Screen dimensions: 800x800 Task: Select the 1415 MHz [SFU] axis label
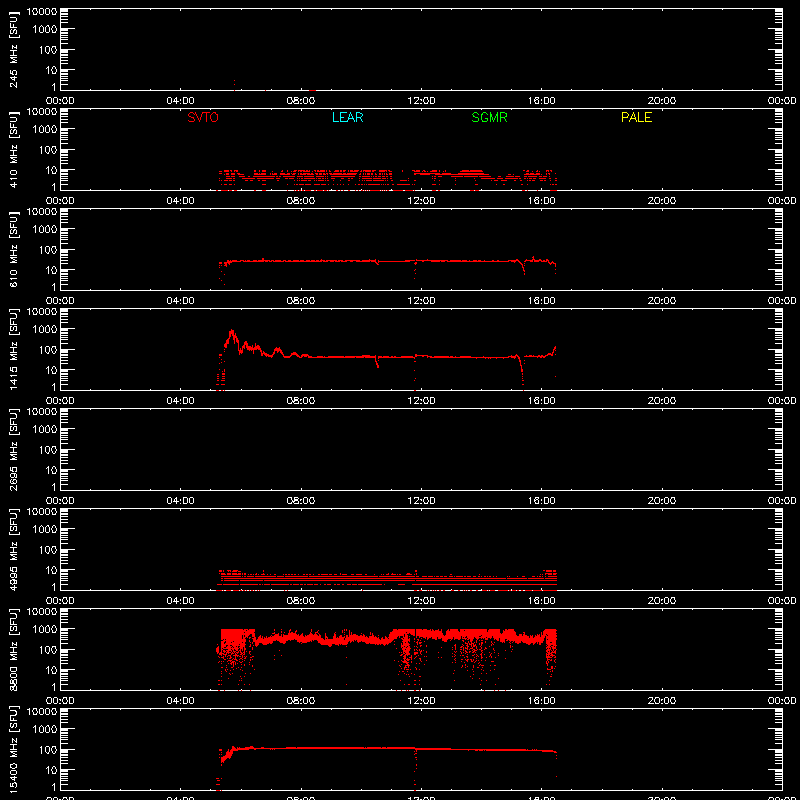tap(14, 349)
